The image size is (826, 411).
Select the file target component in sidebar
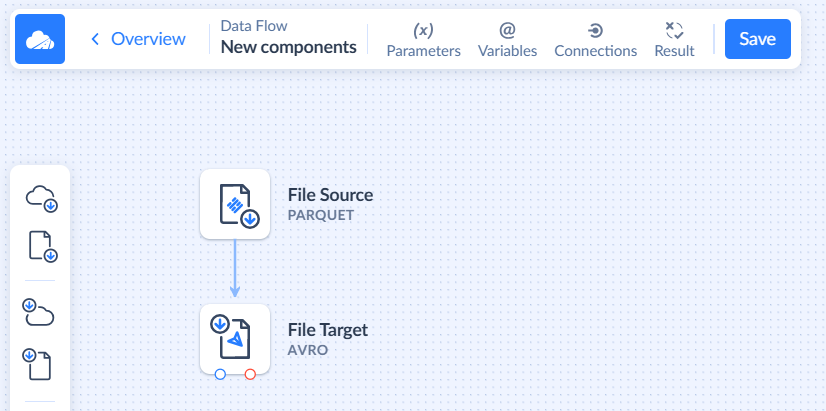[37, 364]
